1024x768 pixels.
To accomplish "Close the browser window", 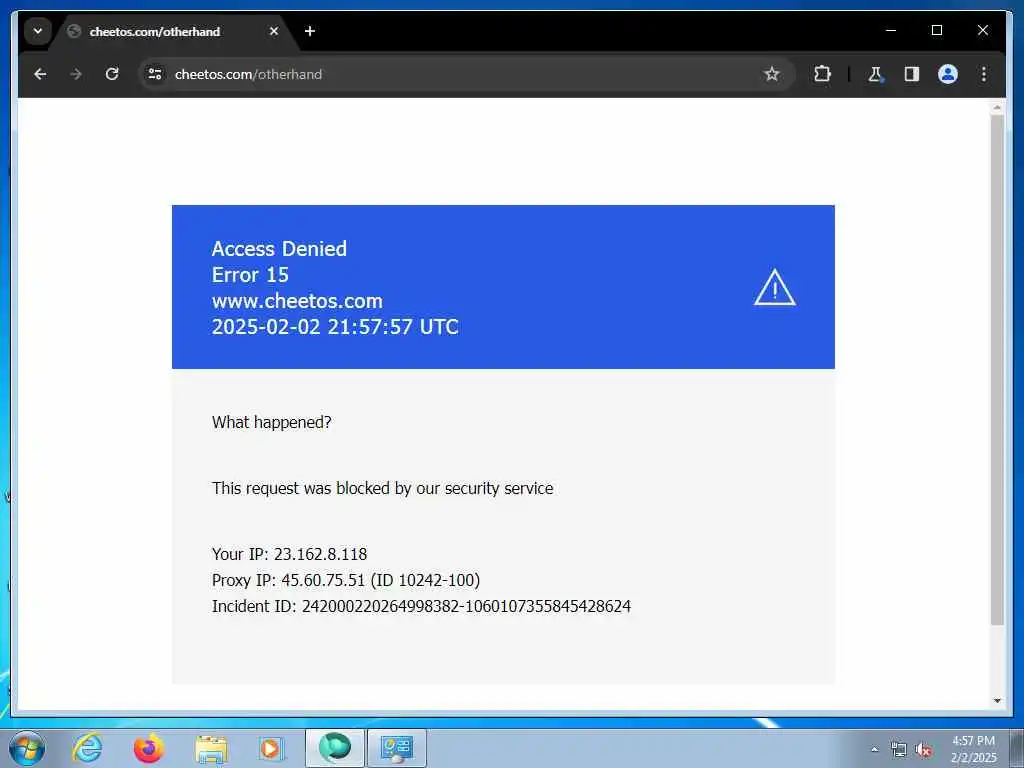I will pyautogui.click(x=982, y=30).
